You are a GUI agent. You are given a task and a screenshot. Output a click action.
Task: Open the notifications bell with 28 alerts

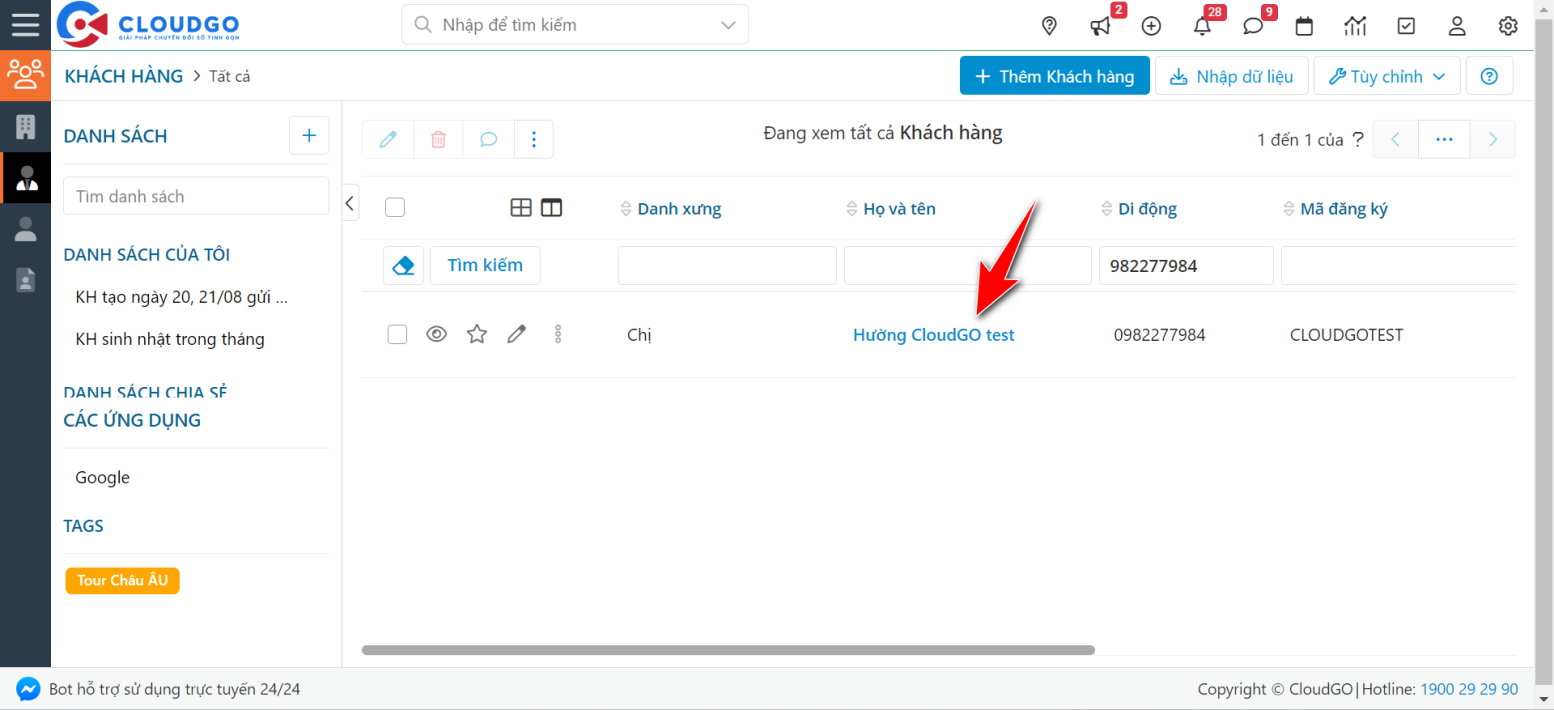tap(1202, 25)
